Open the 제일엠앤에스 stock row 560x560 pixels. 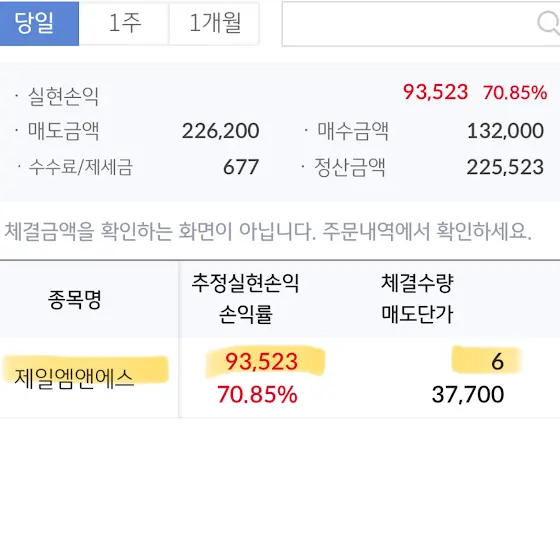point(280,378)
